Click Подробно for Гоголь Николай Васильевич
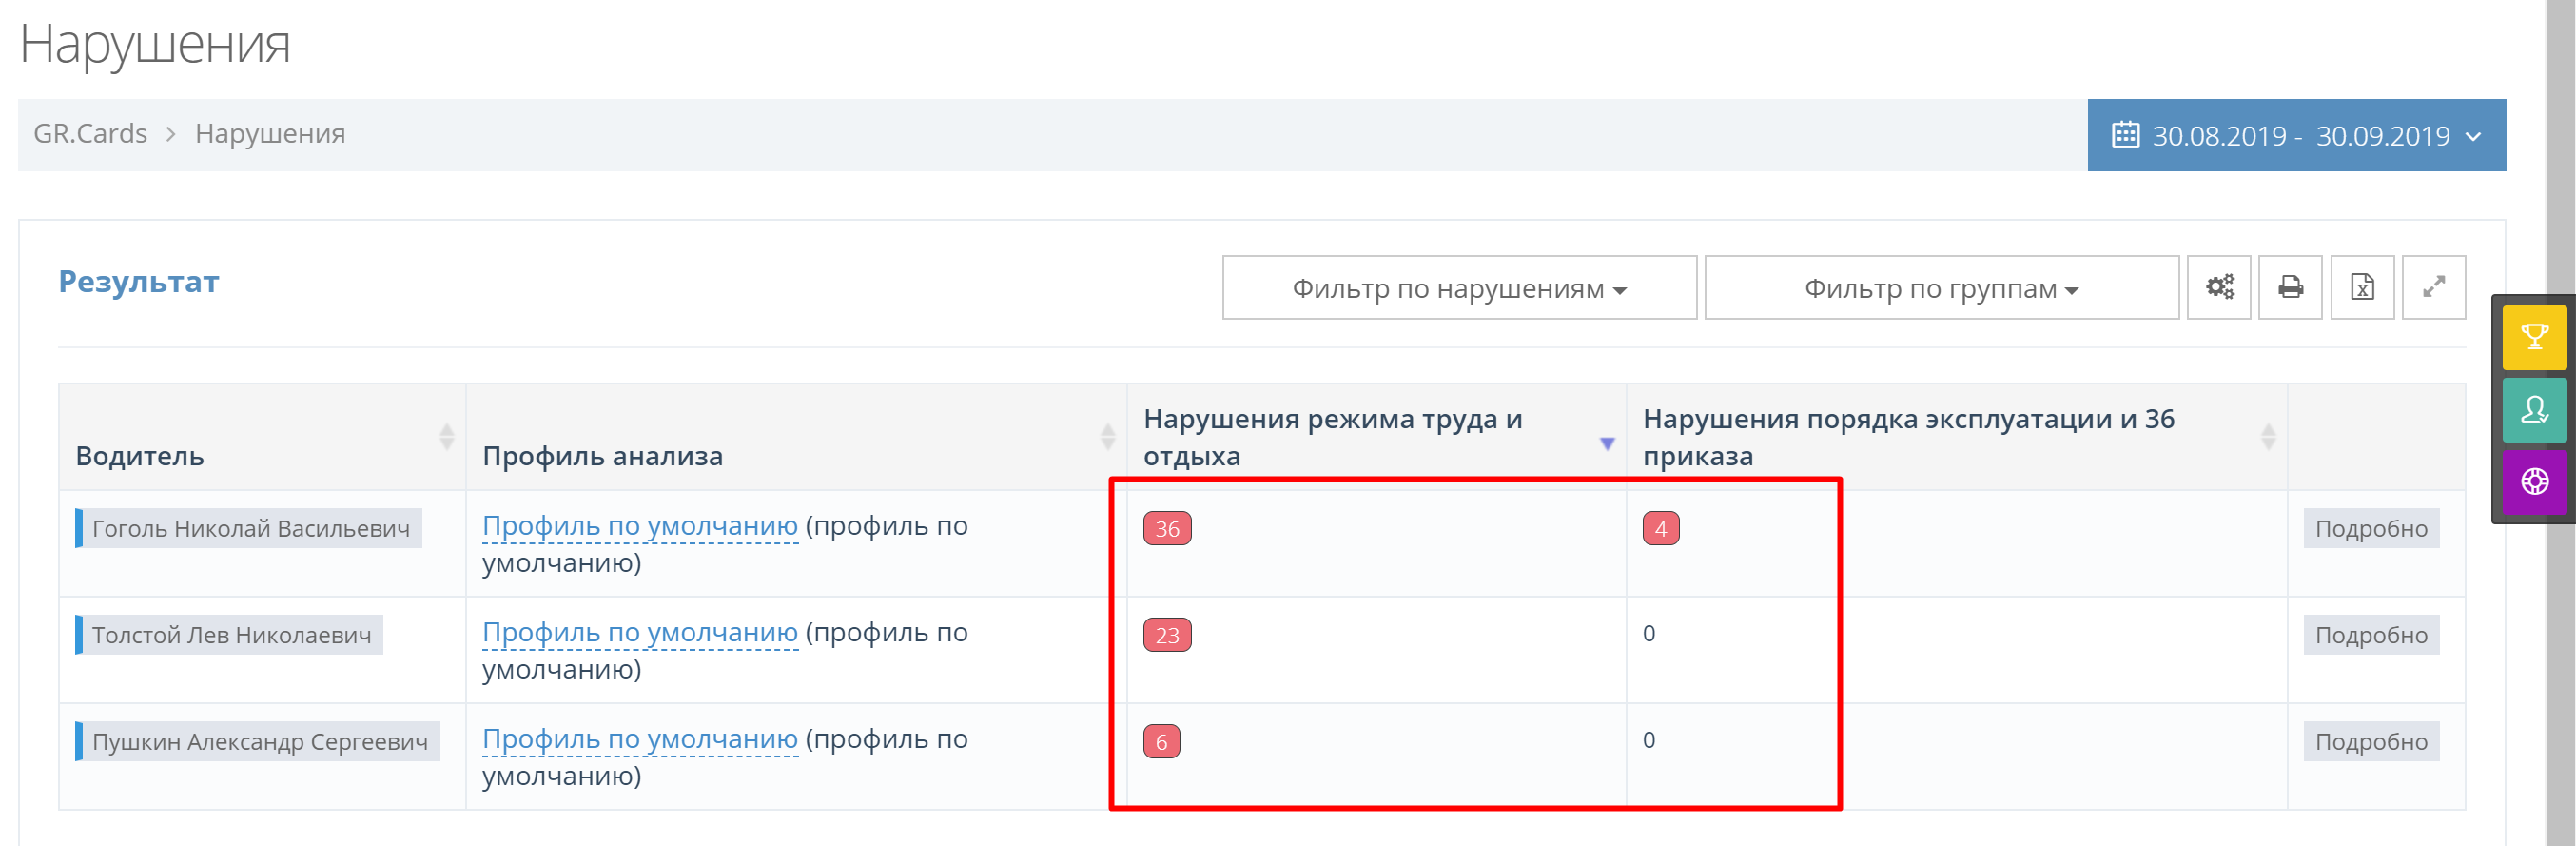Image resolution: width=2576 pixels, height=846 pixels. coord(2370,529)
